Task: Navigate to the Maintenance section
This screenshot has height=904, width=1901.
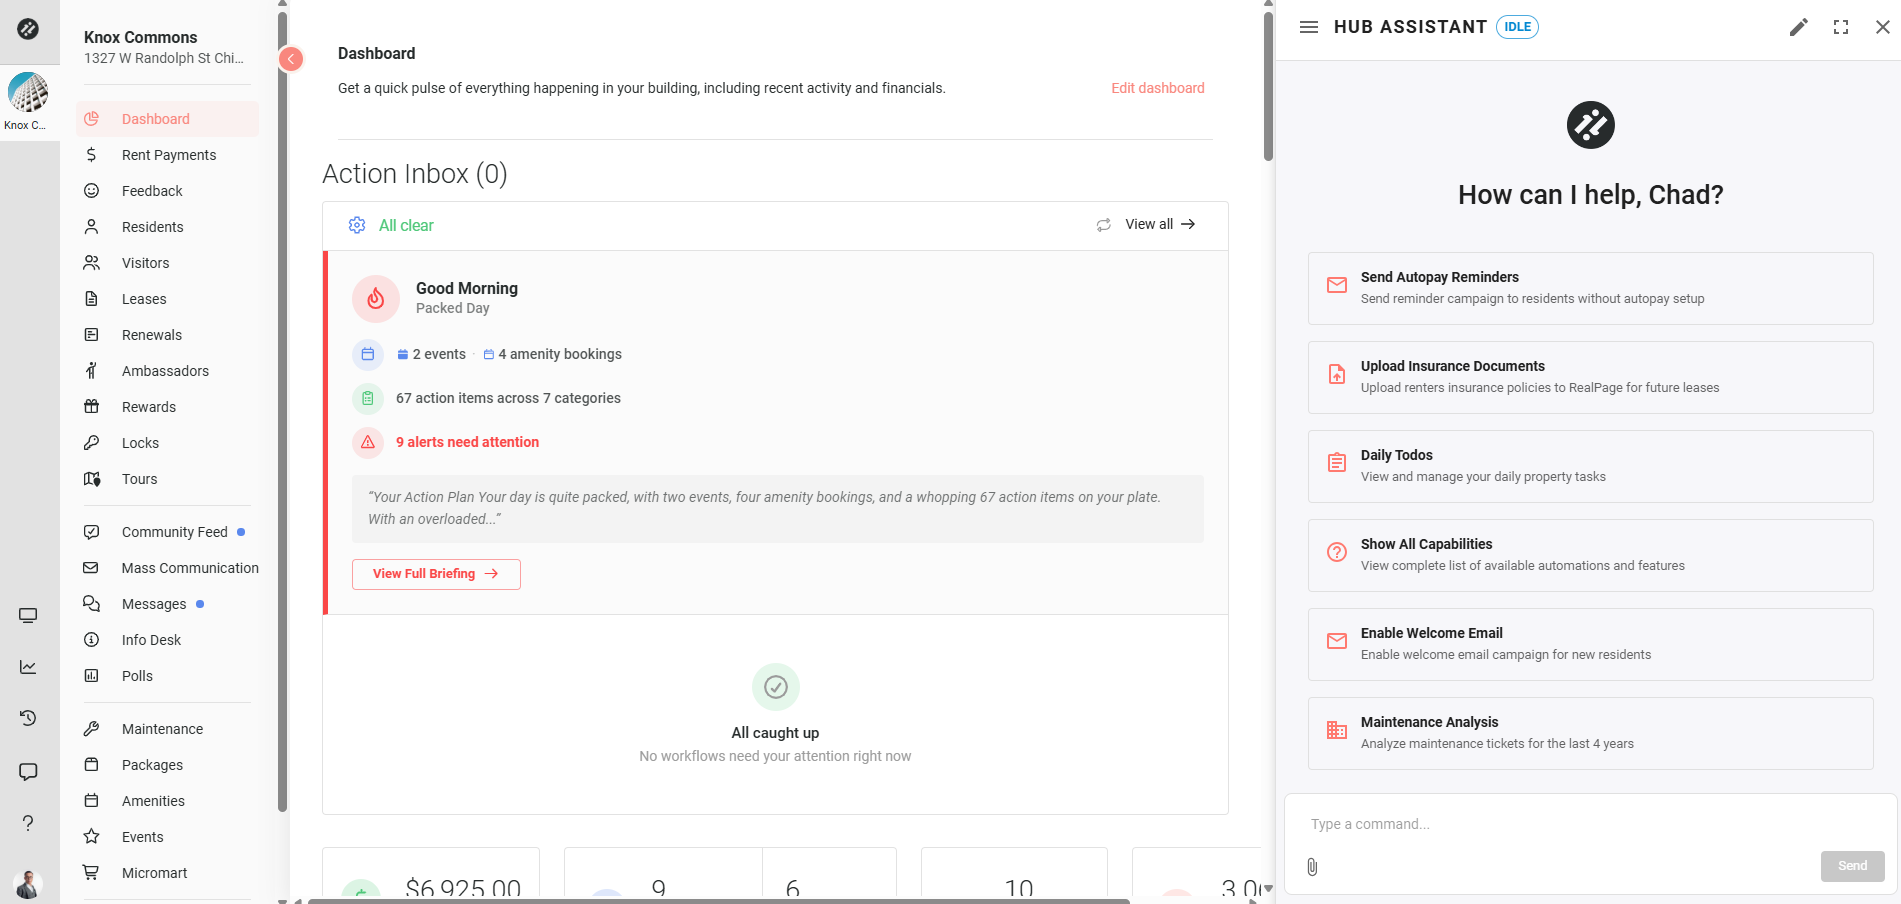Action: 162,728
